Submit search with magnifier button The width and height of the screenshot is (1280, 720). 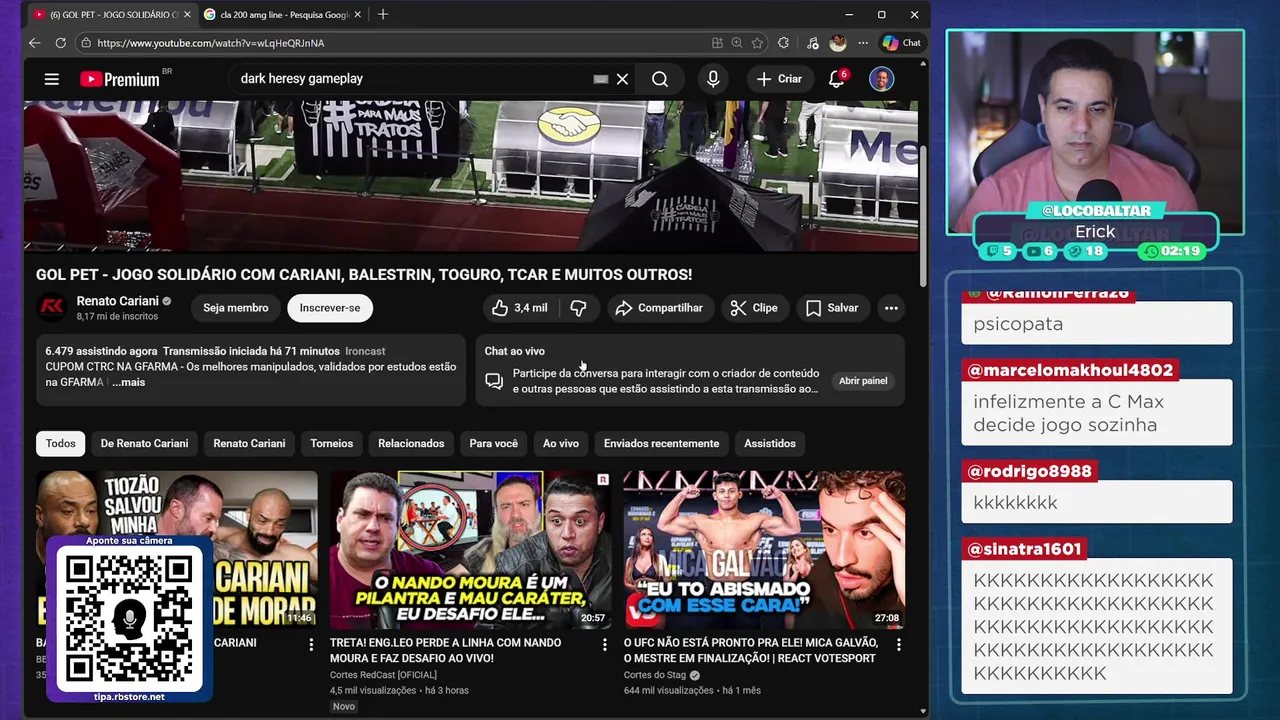(x=660, y=79)
